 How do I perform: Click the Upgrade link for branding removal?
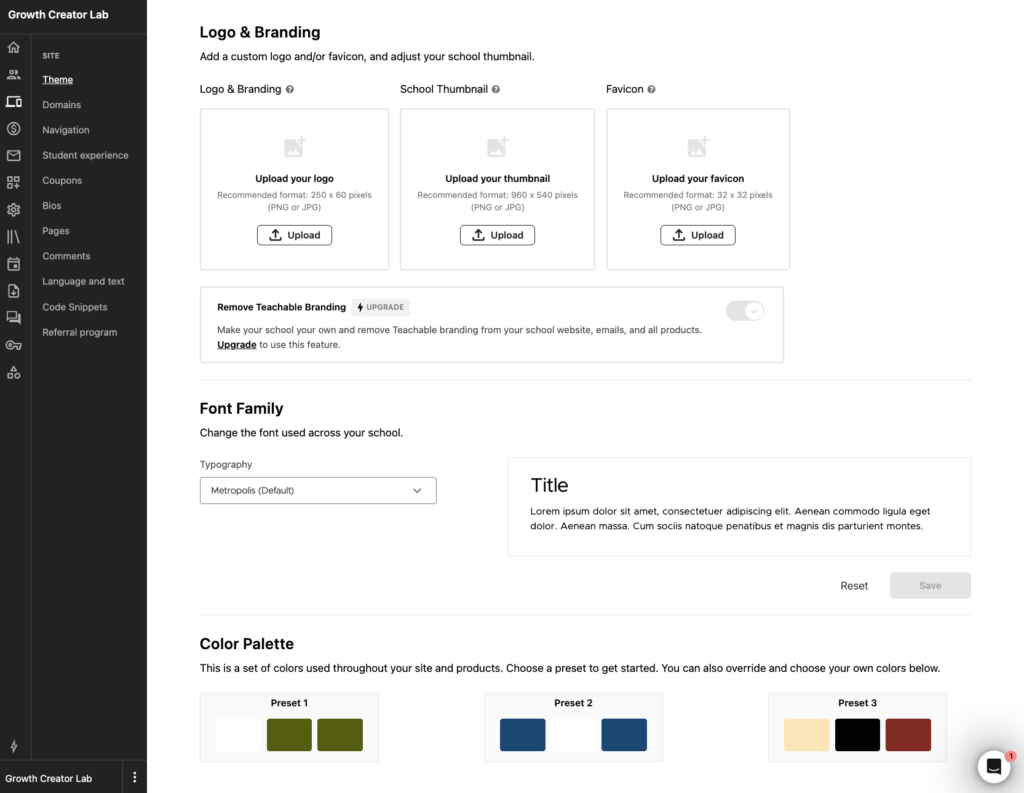(x=236, y=344)
